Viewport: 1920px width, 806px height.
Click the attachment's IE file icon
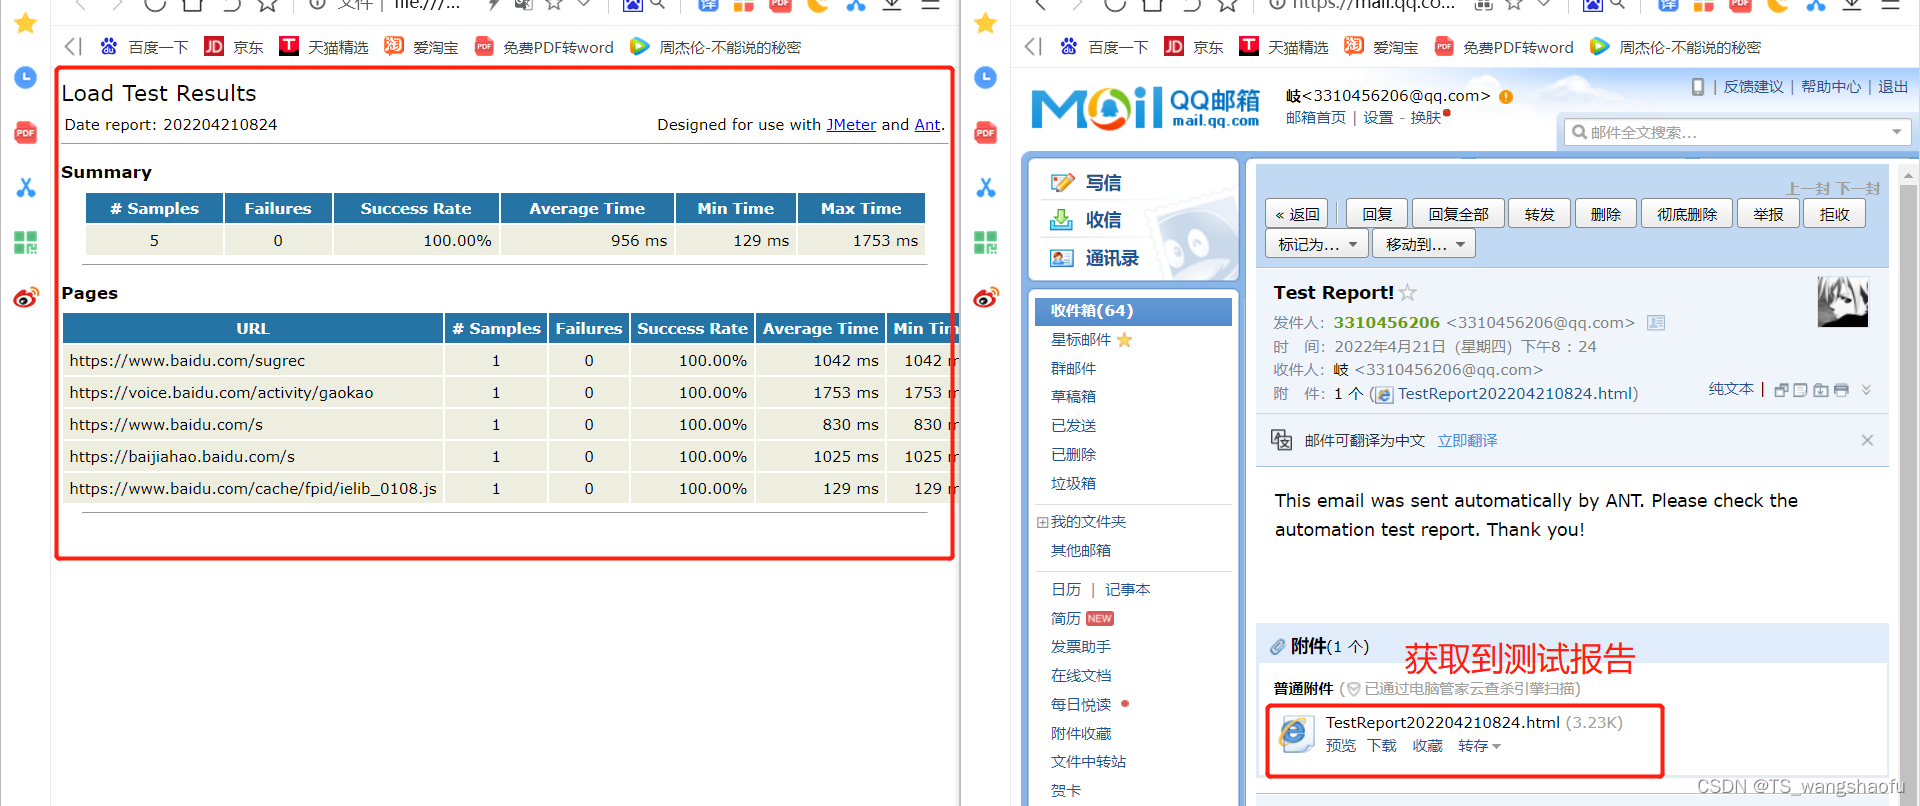pyautogui.click(x=1295, y=734)
